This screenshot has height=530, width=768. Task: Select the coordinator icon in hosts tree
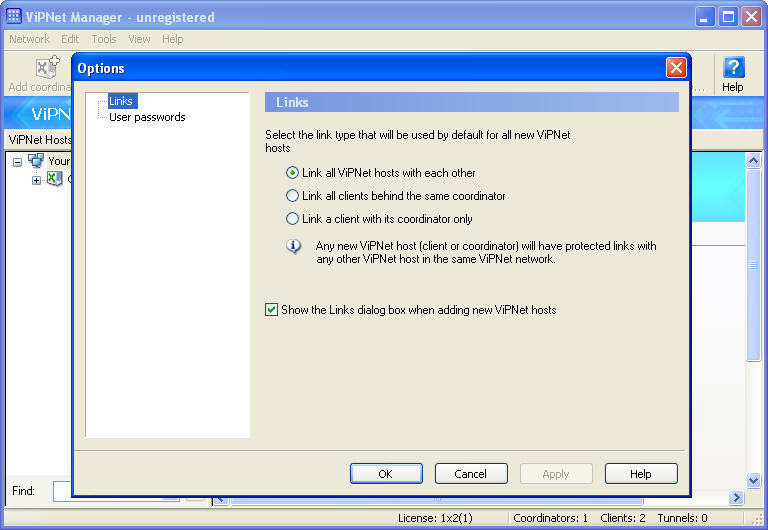point(54,179)
